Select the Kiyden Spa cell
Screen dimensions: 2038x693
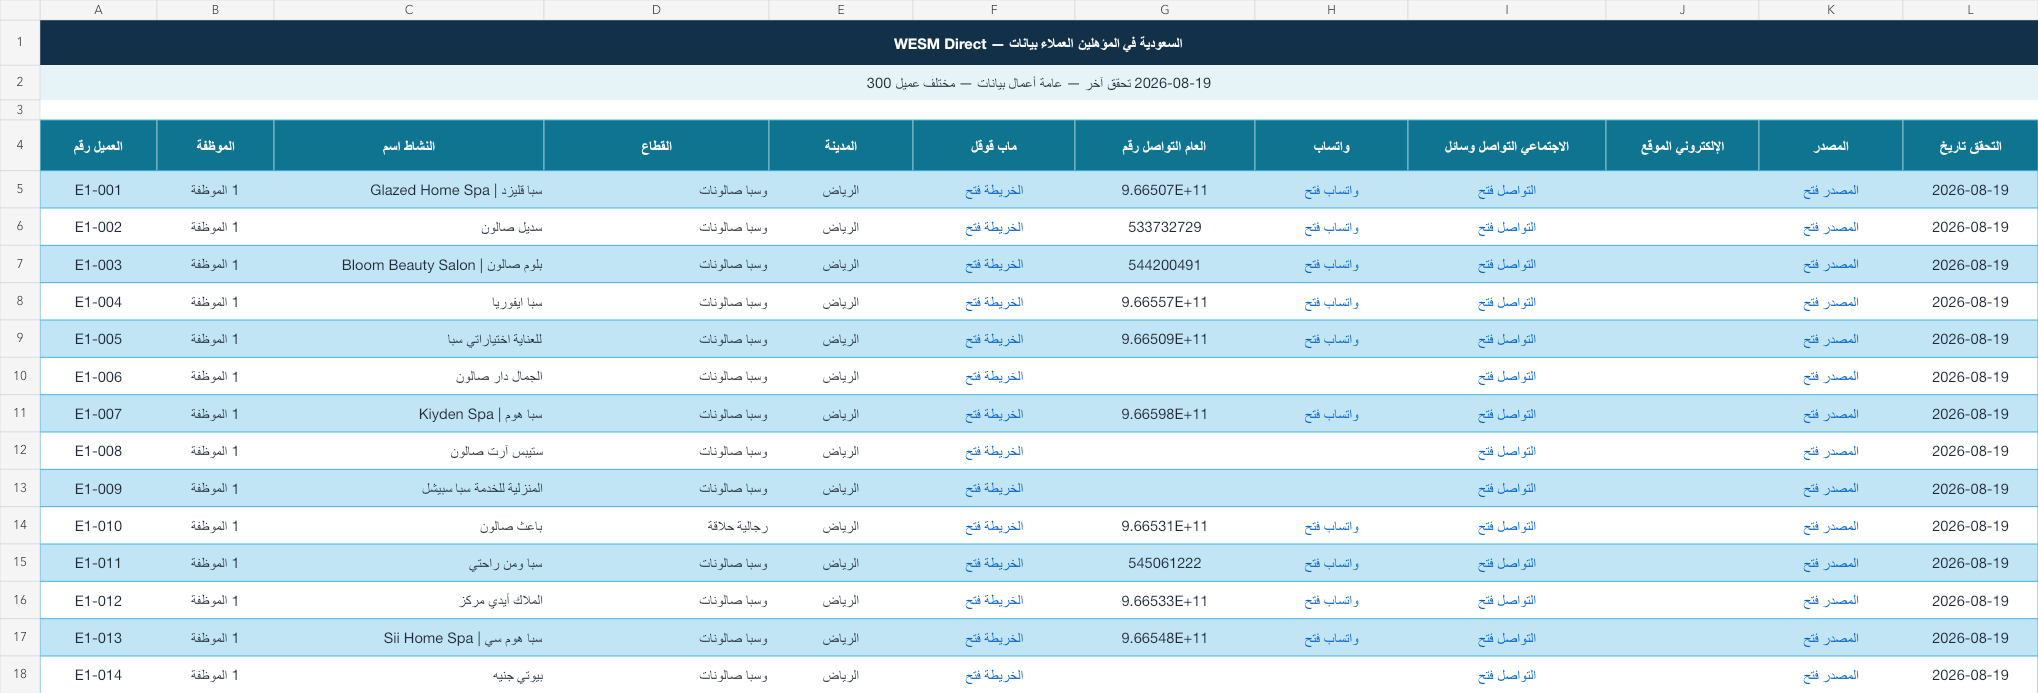pyautogui.click(x=409, y=414)
